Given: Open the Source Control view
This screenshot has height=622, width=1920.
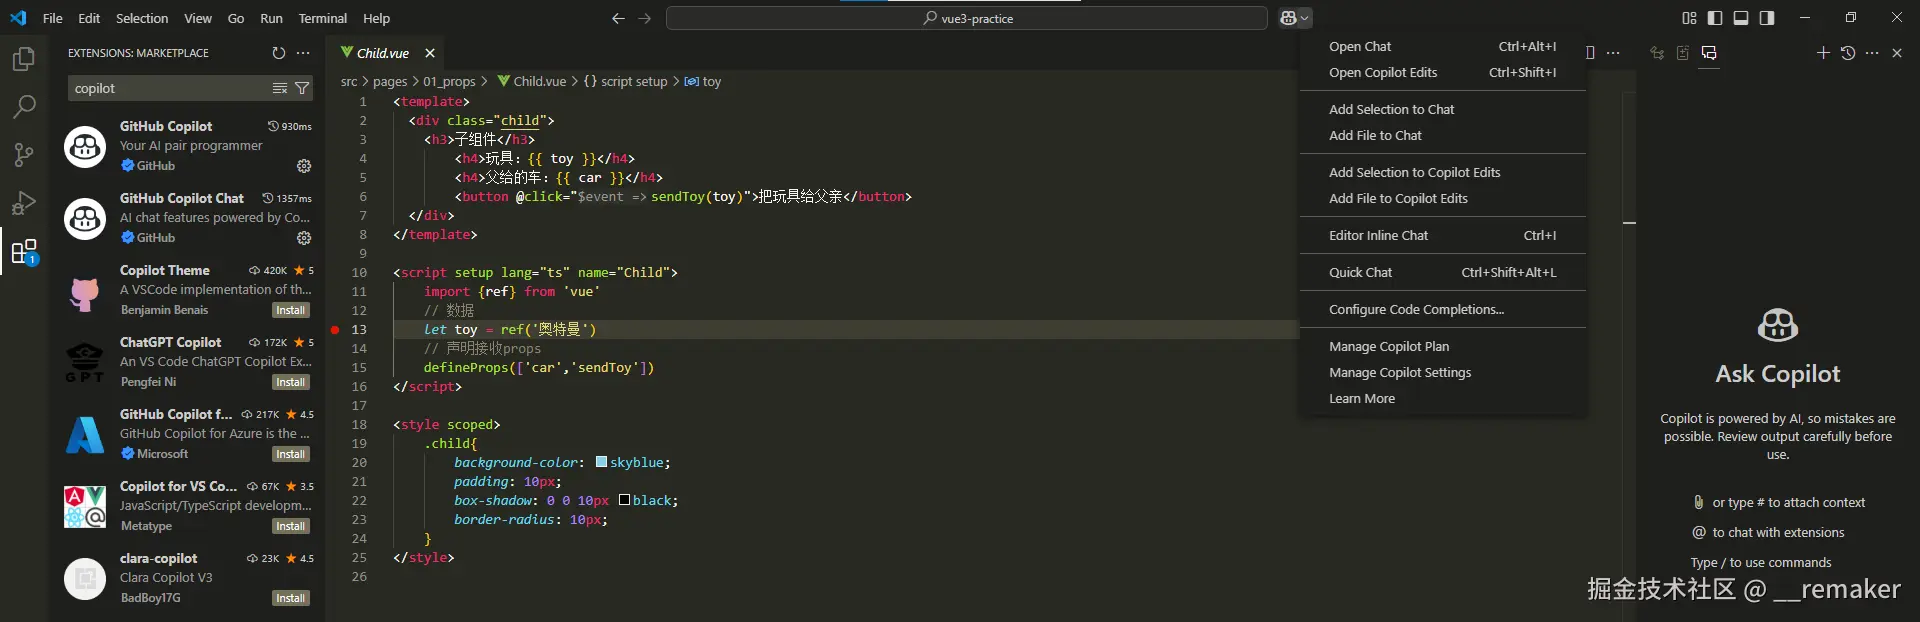Looking at the screenshot, I should click(x=24, y=155).
